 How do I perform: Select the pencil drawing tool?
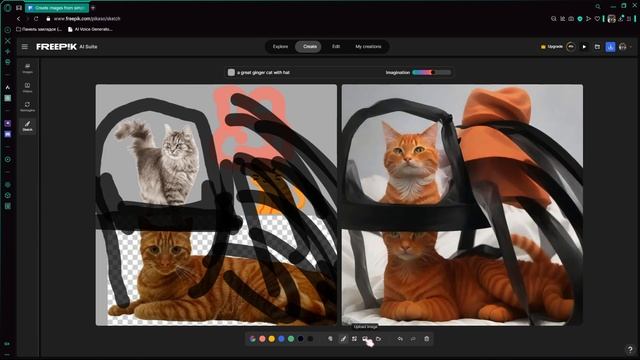(x=343, y=339)
